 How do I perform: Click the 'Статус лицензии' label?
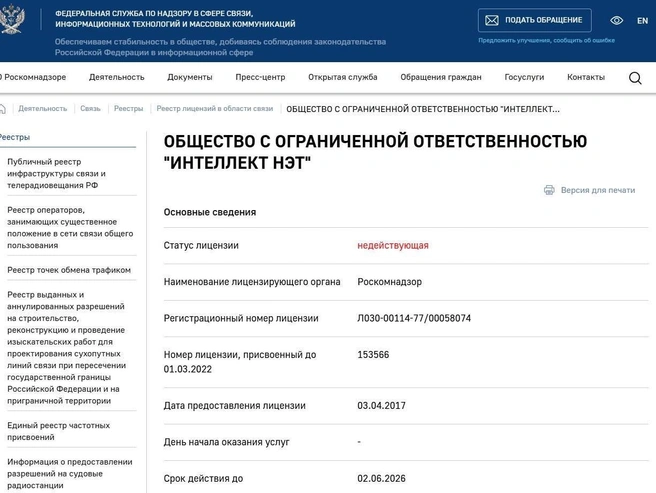pyautogui.click(x=201, y=245)
